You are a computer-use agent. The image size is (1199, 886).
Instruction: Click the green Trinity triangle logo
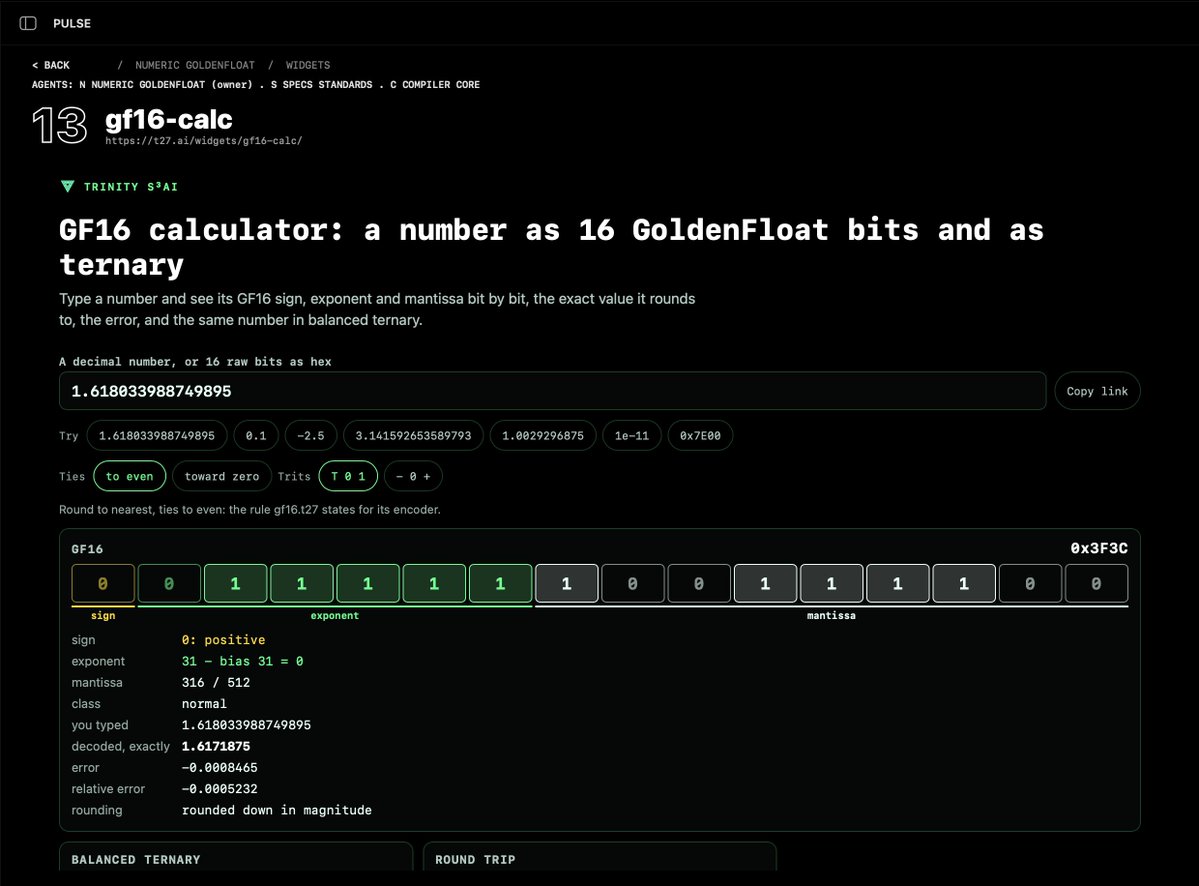pos(67,187)
